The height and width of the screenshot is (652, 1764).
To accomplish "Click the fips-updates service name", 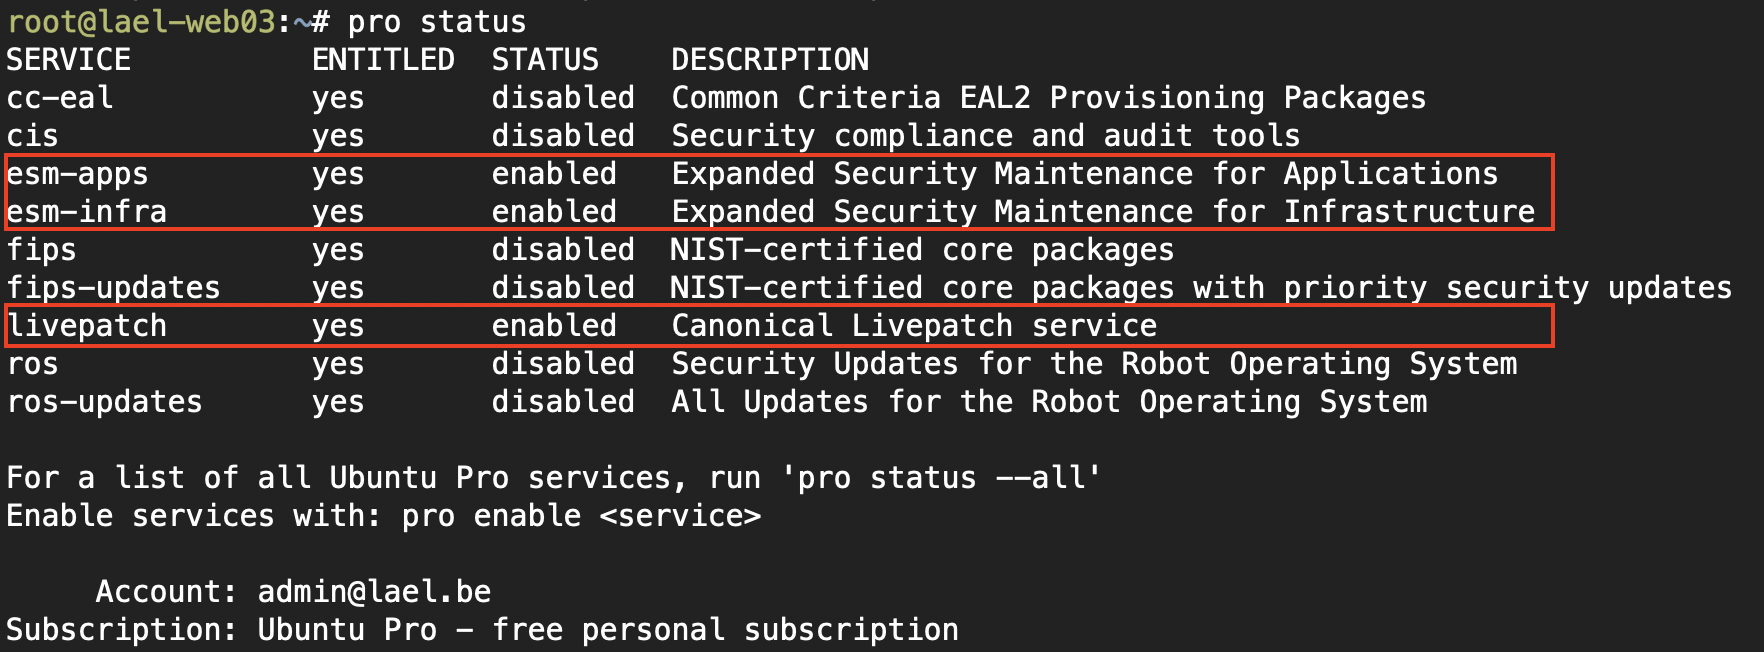I will tap(113, 288).
